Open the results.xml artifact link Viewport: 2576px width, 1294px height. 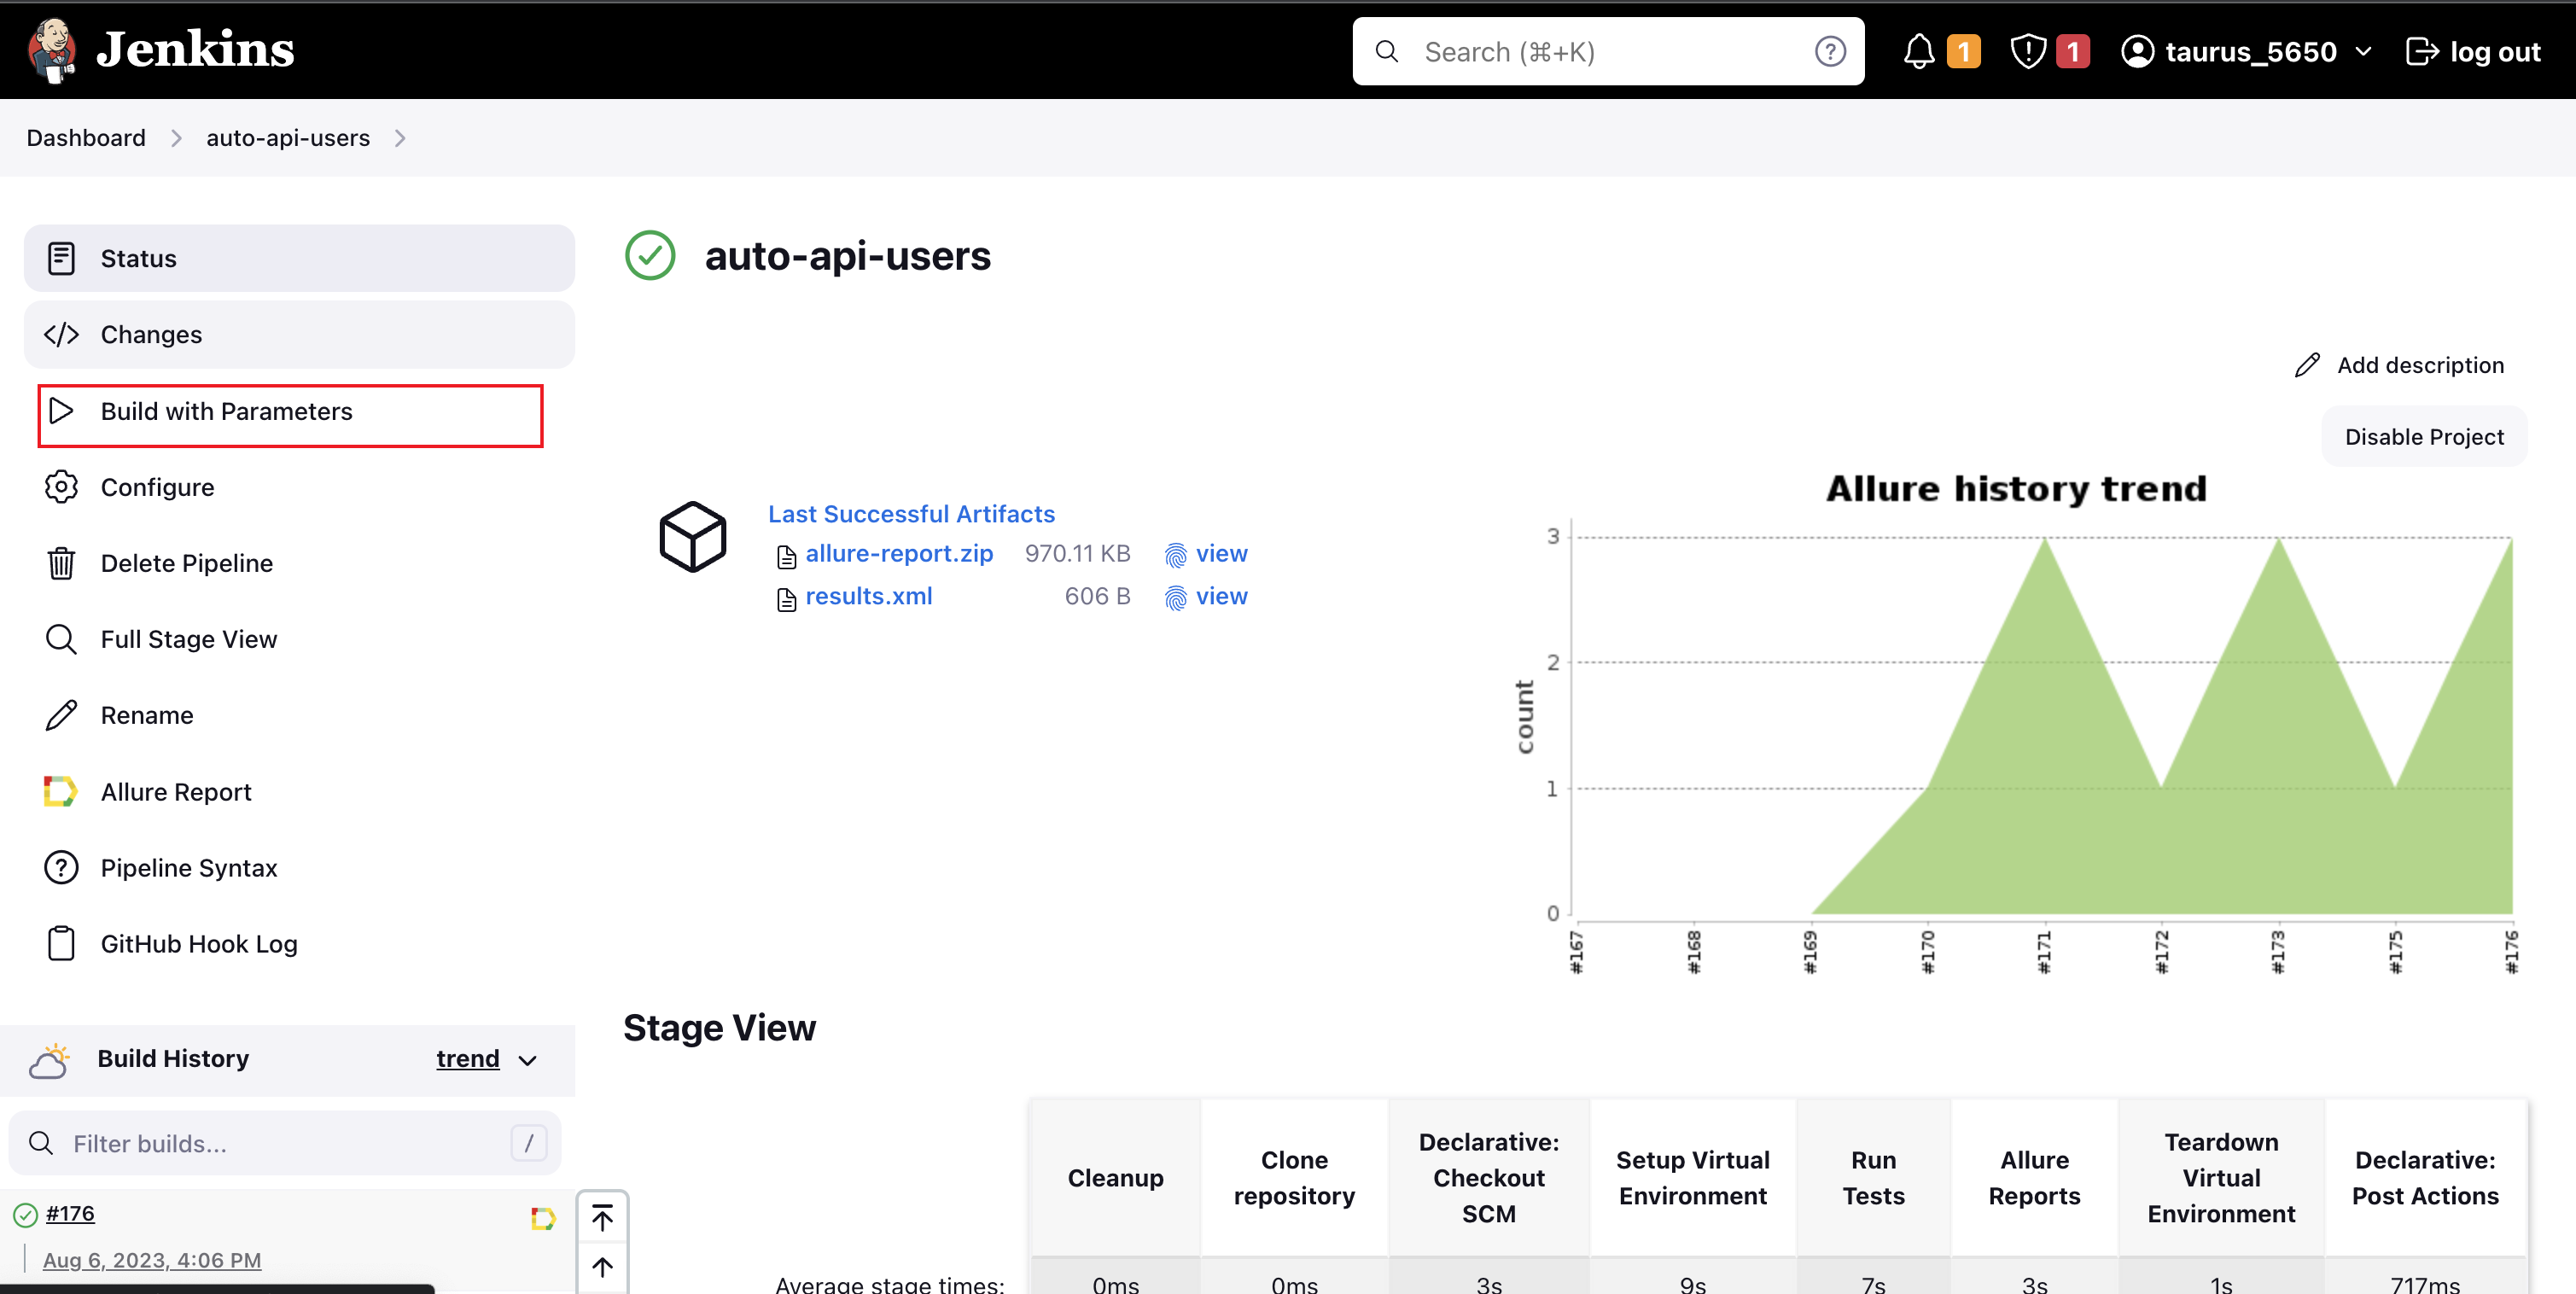click(x=868, y=597)
